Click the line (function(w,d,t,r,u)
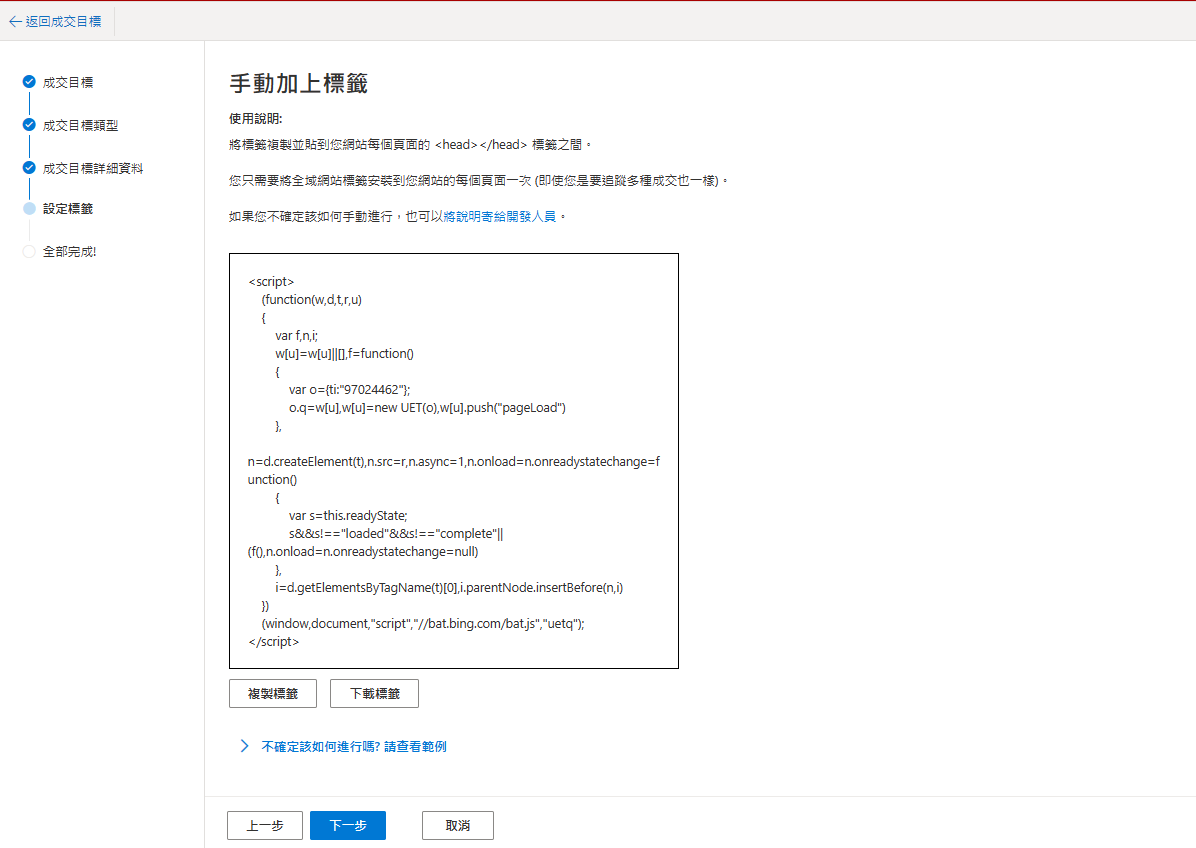This screenshot has width=1196, height=848. click(312, 300)
